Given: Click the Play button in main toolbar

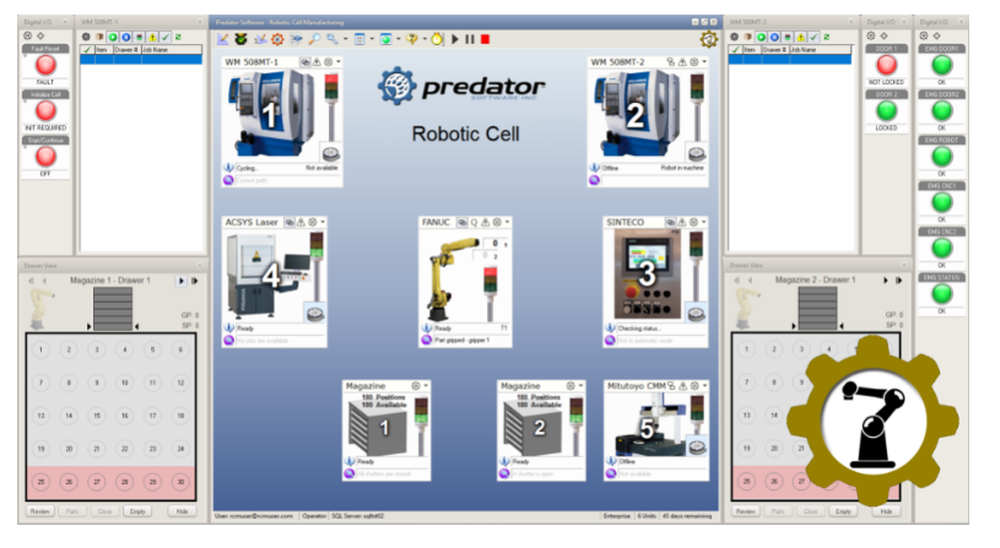Looking at the screenshot, I should 455,39.
